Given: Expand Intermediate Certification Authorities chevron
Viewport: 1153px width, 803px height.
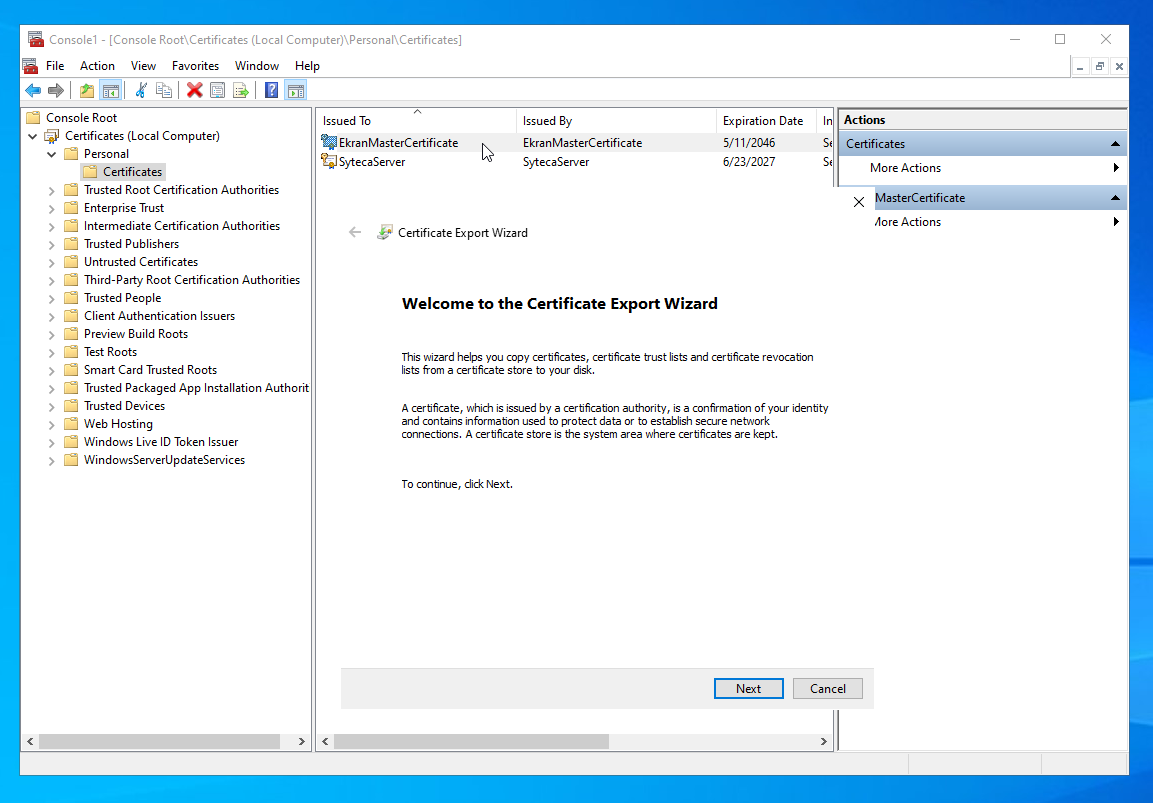Looking at the screenshot, I should point(51,226).
